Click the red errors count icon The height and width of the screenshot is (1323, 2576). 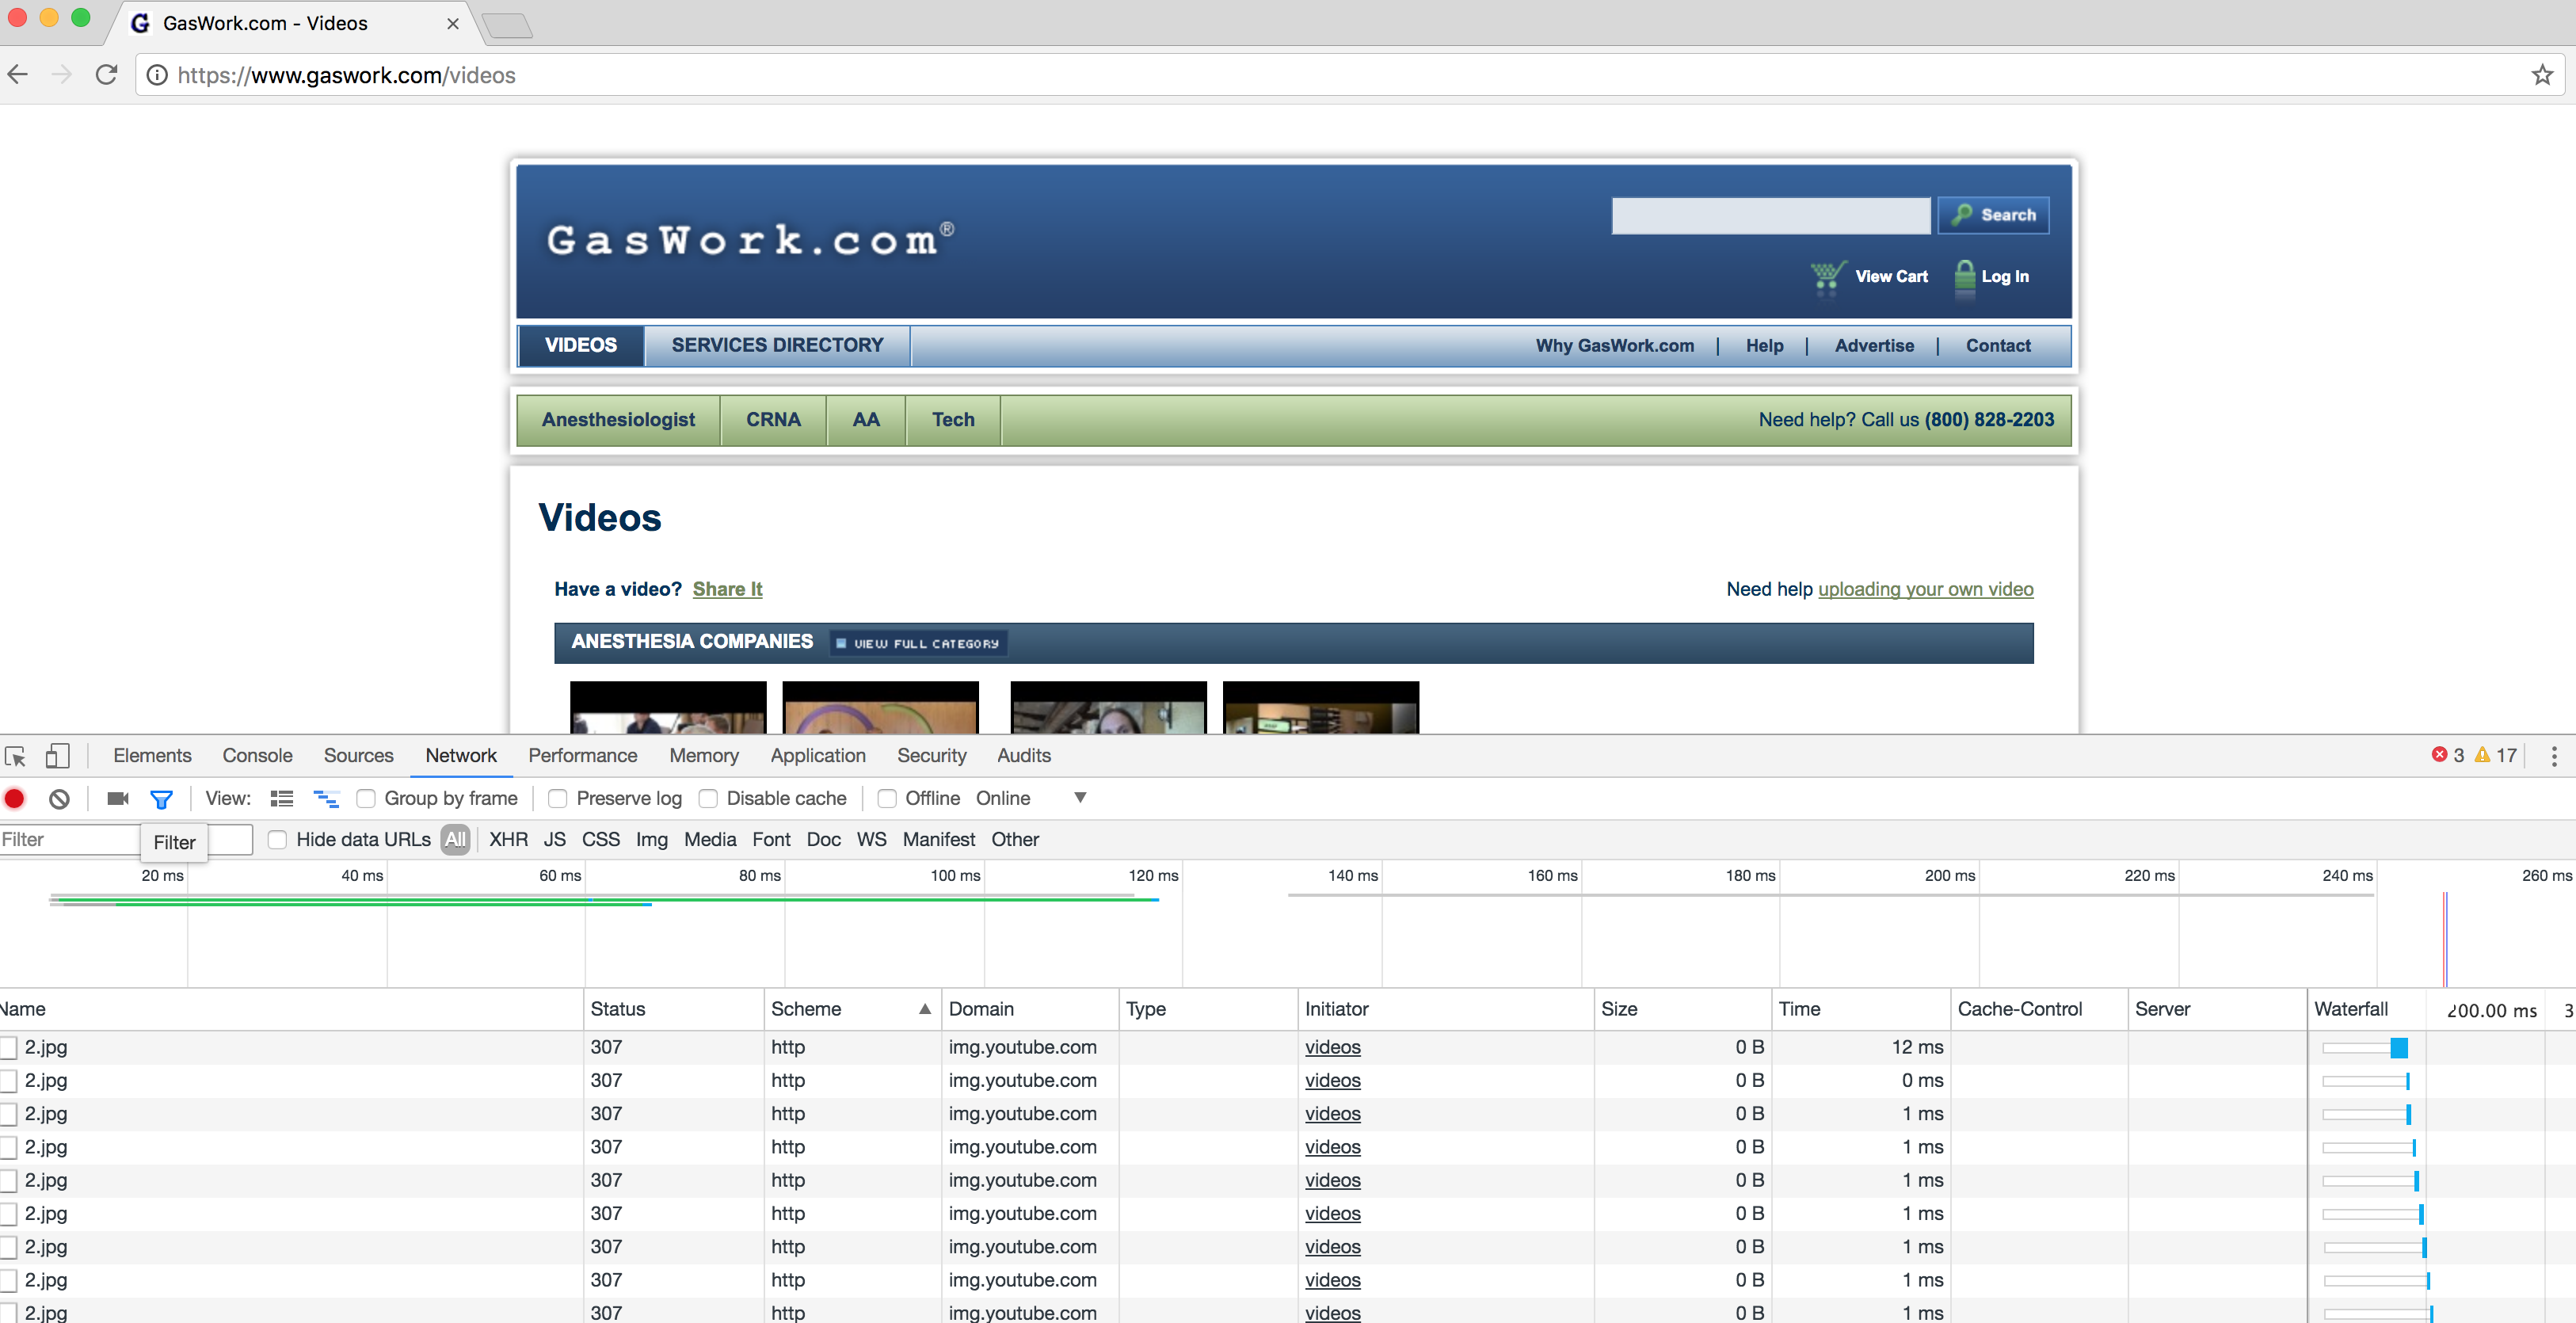click(x=2439, y=755)
